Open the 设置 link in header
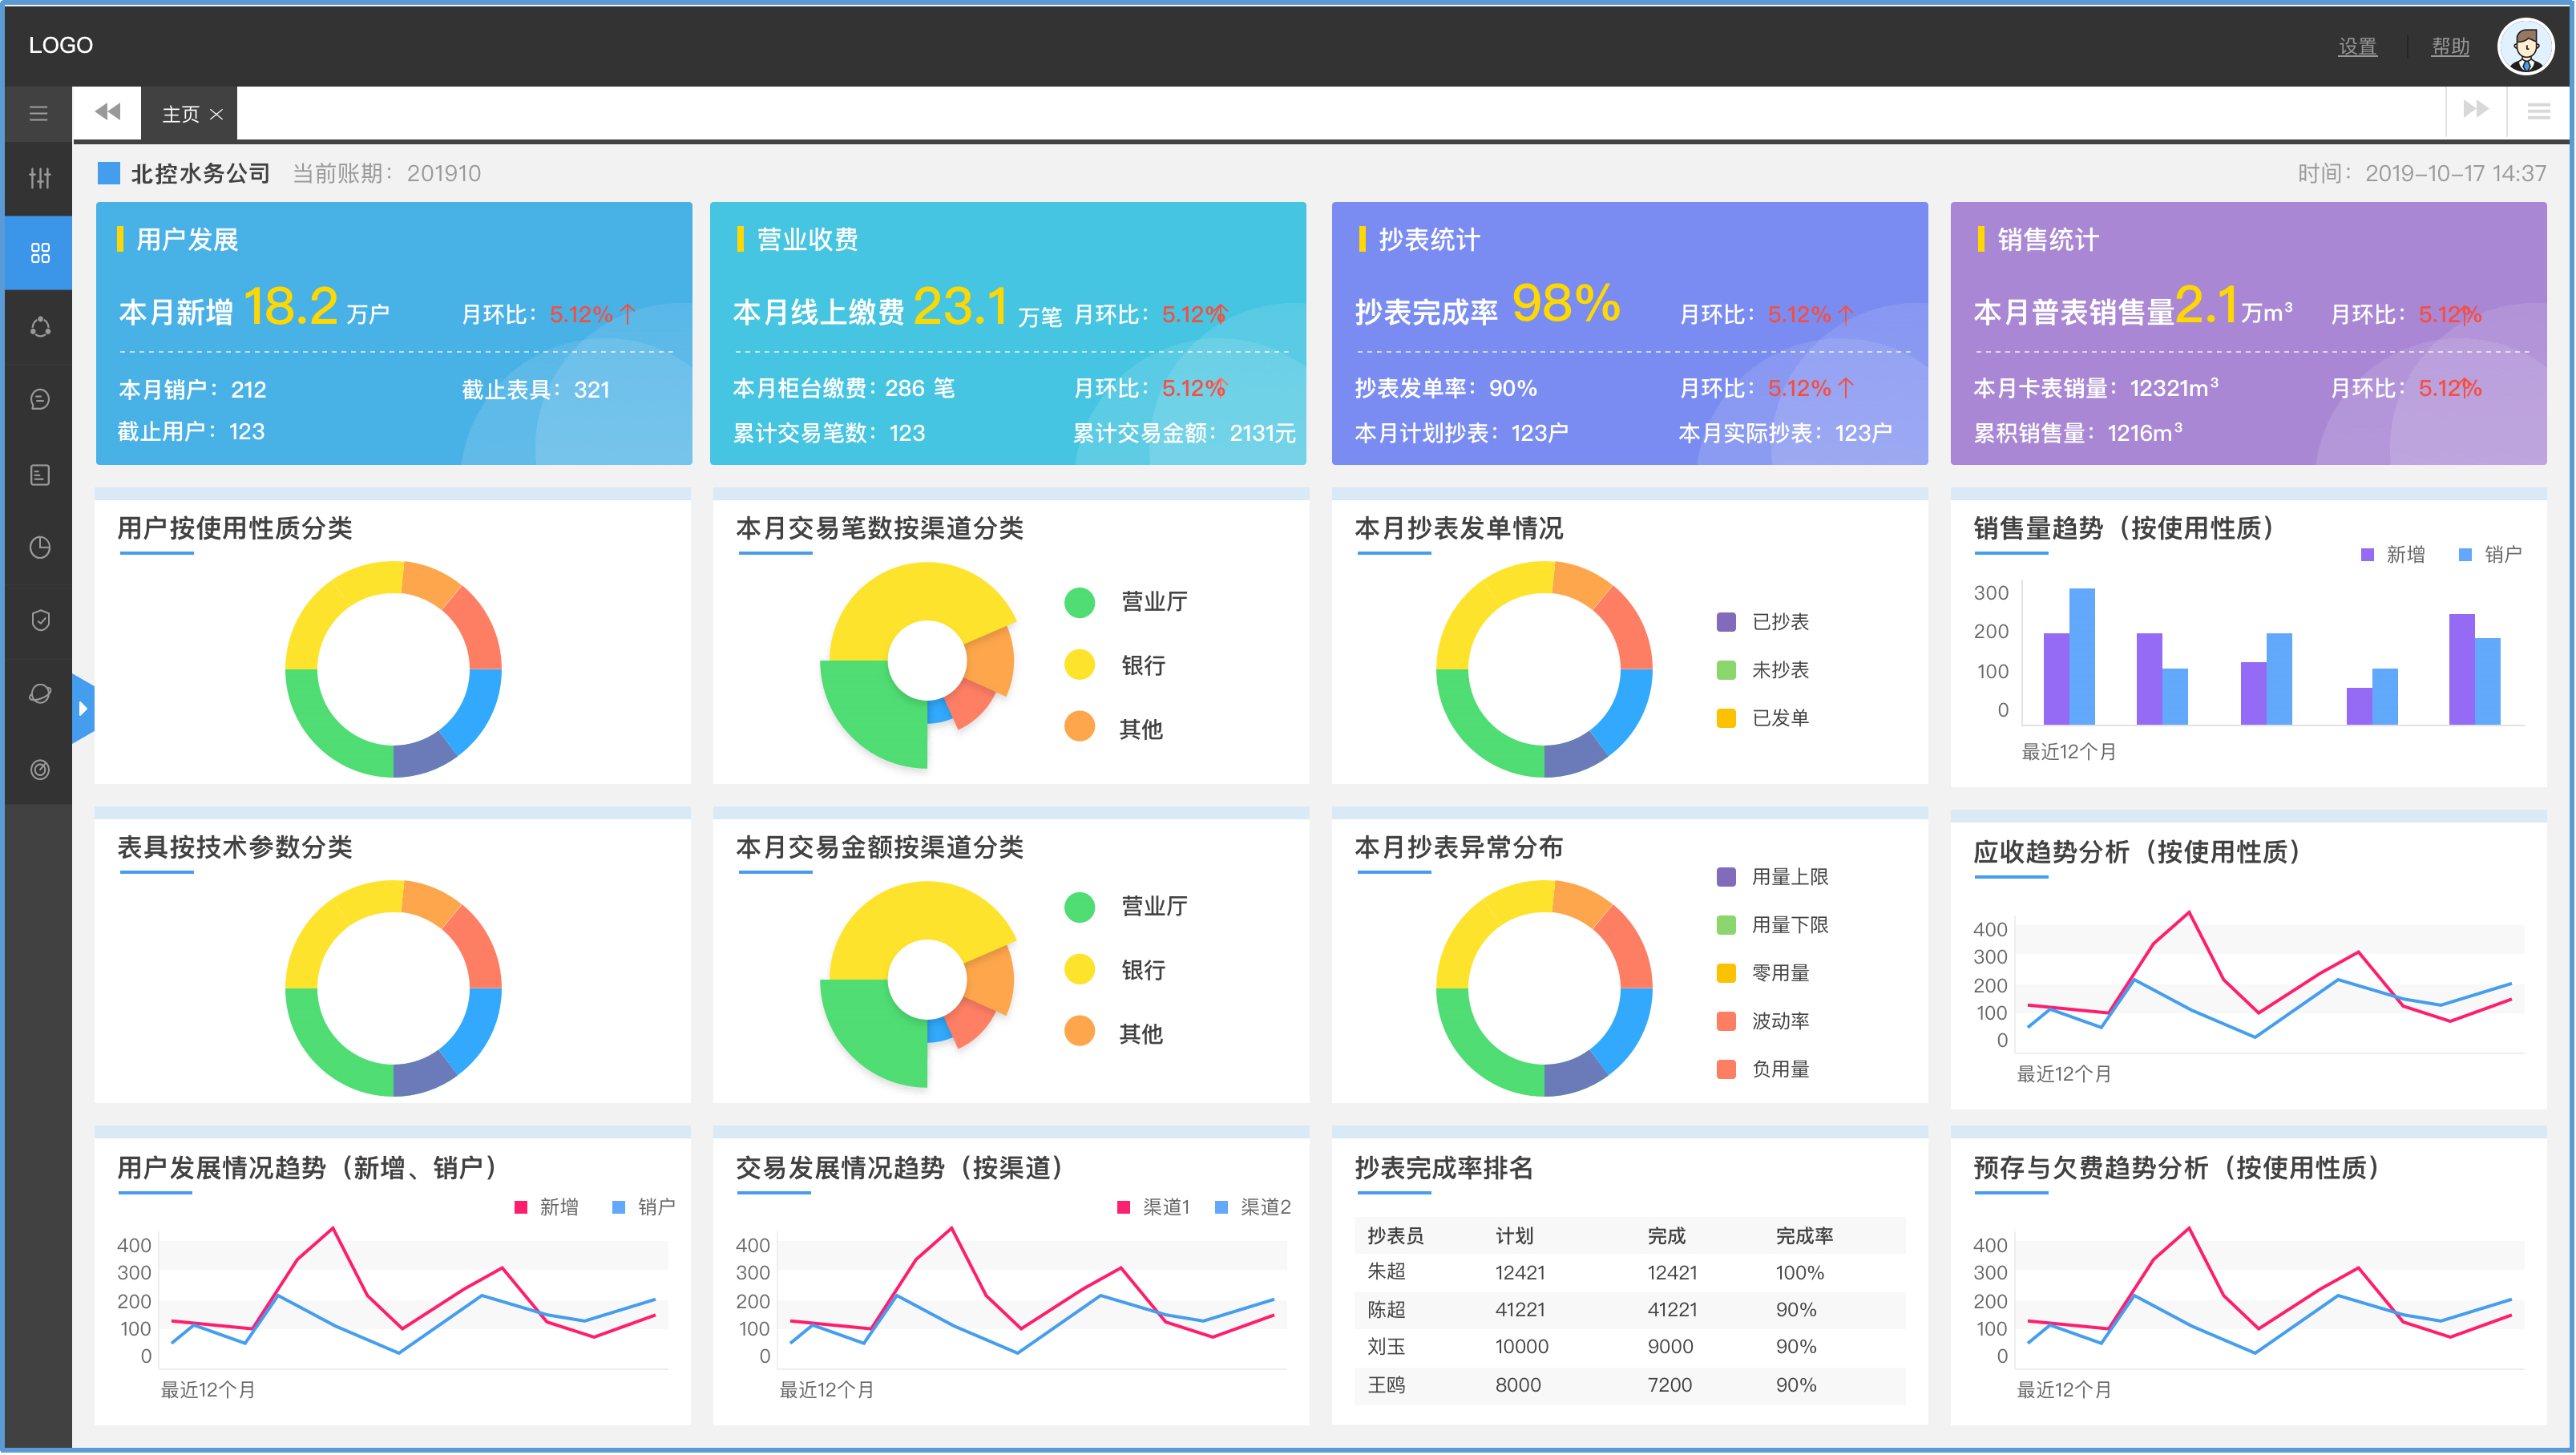The image size is (2576, 1455). (x=2357, y=47)
